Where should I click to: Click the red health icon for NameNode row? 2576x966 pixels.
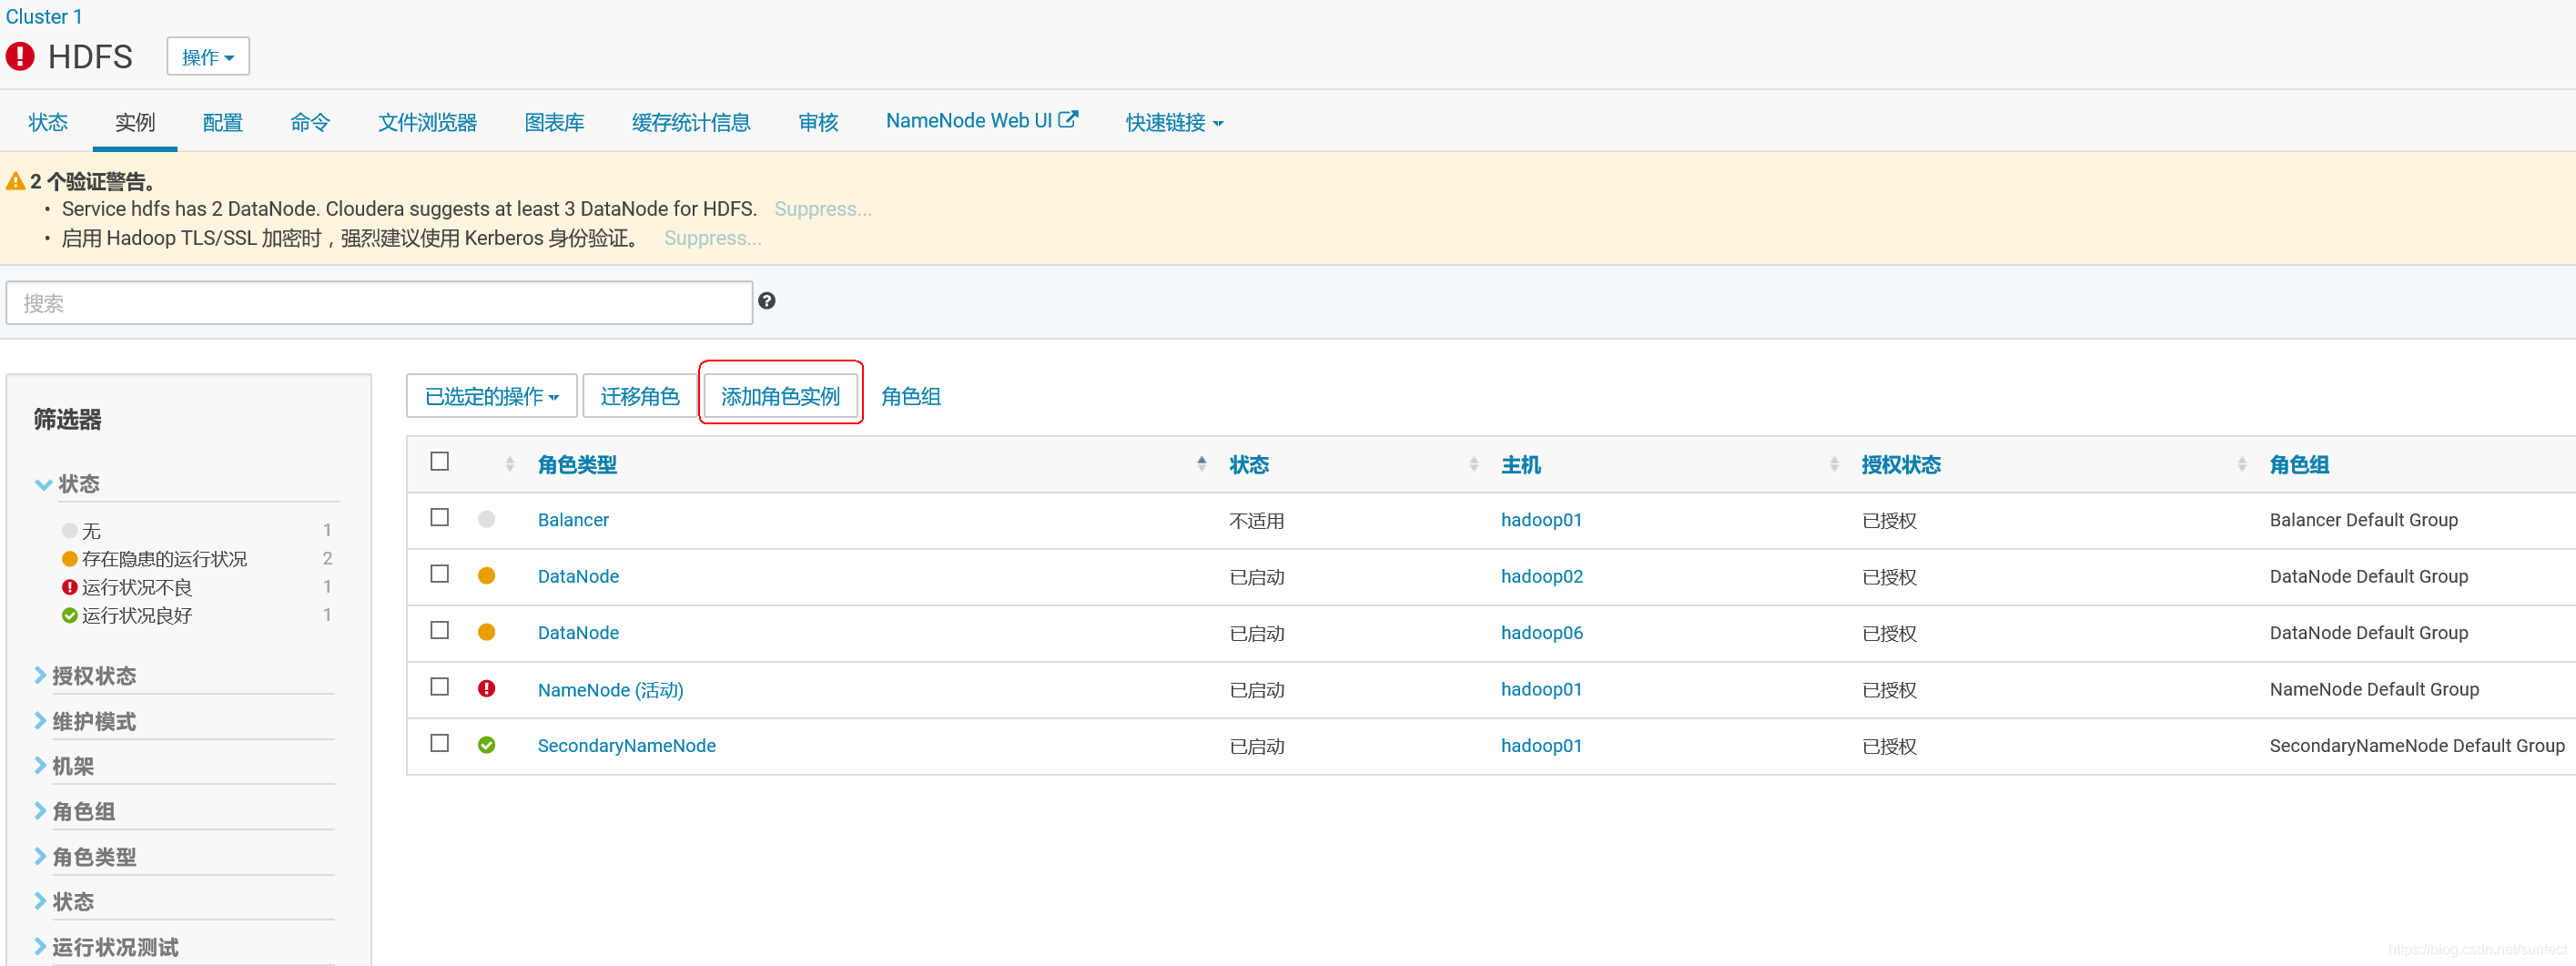[x=487, y=688]
